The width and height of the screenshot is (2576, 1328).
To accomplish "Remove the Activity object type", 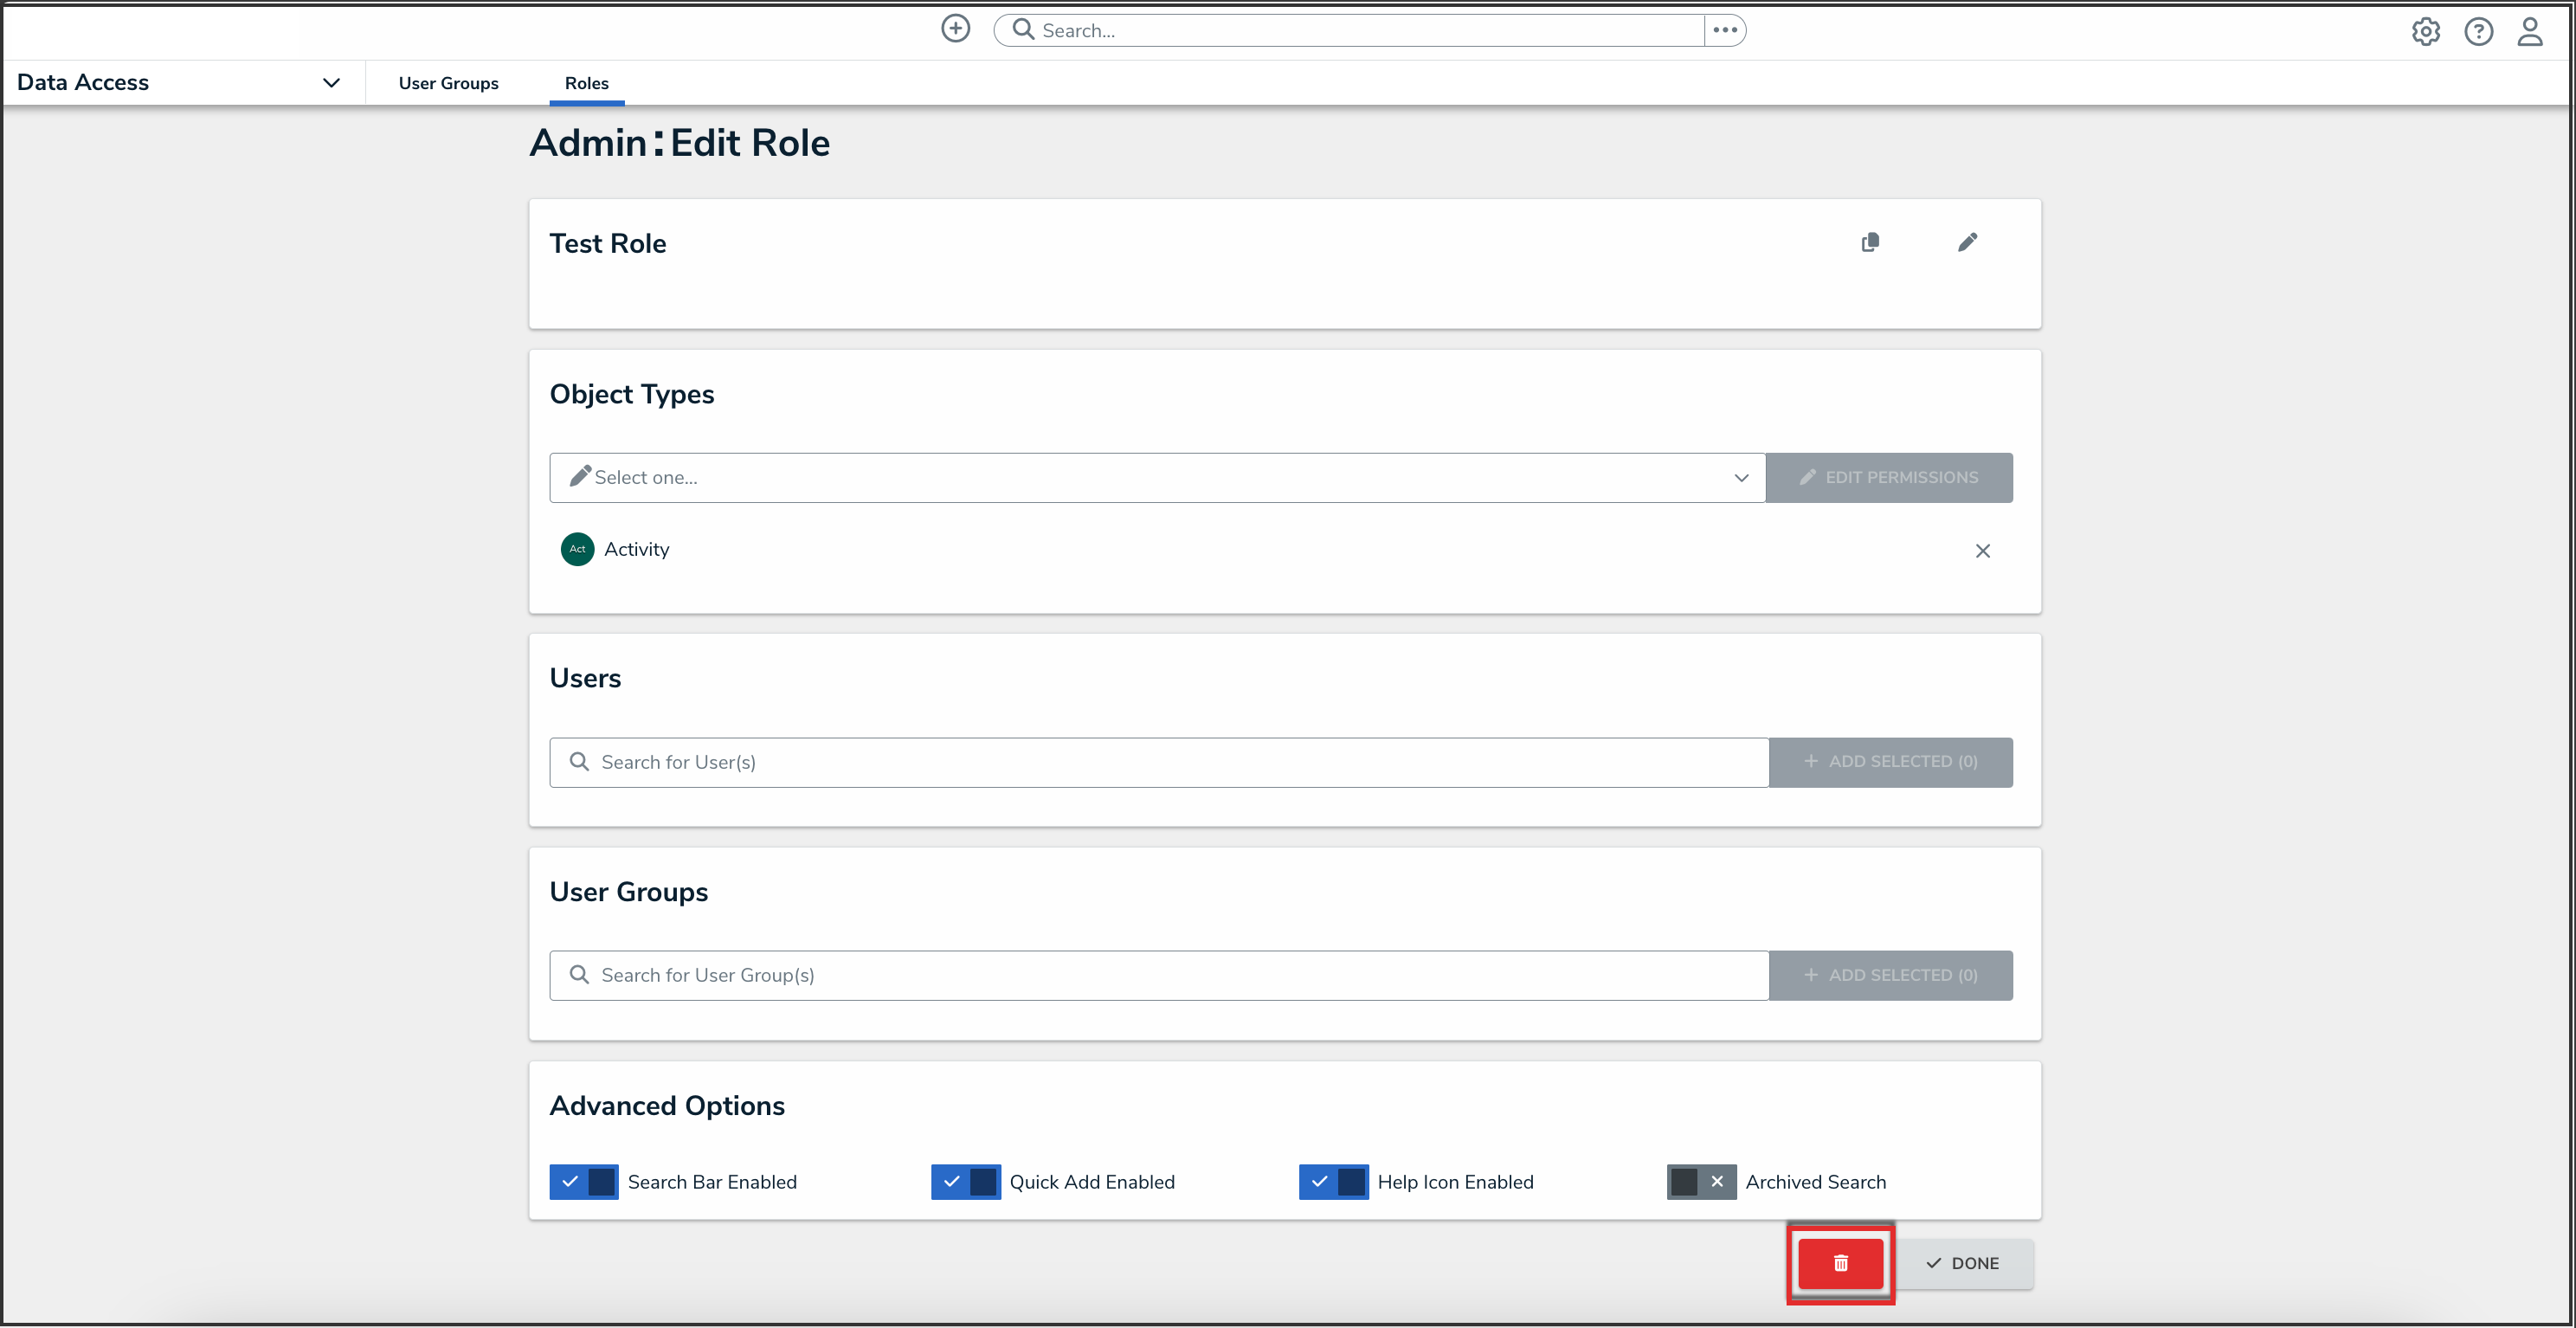I will pos(1982,551).
